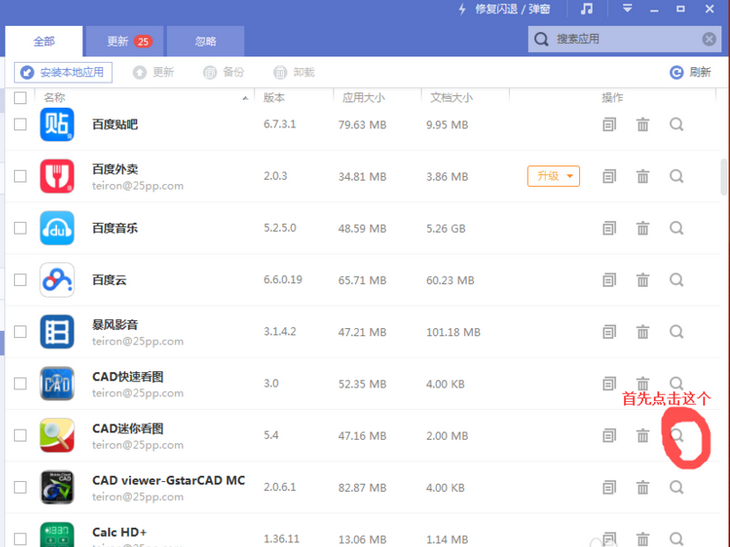Open the music note icon in title bar

click(x=587, y=9)
